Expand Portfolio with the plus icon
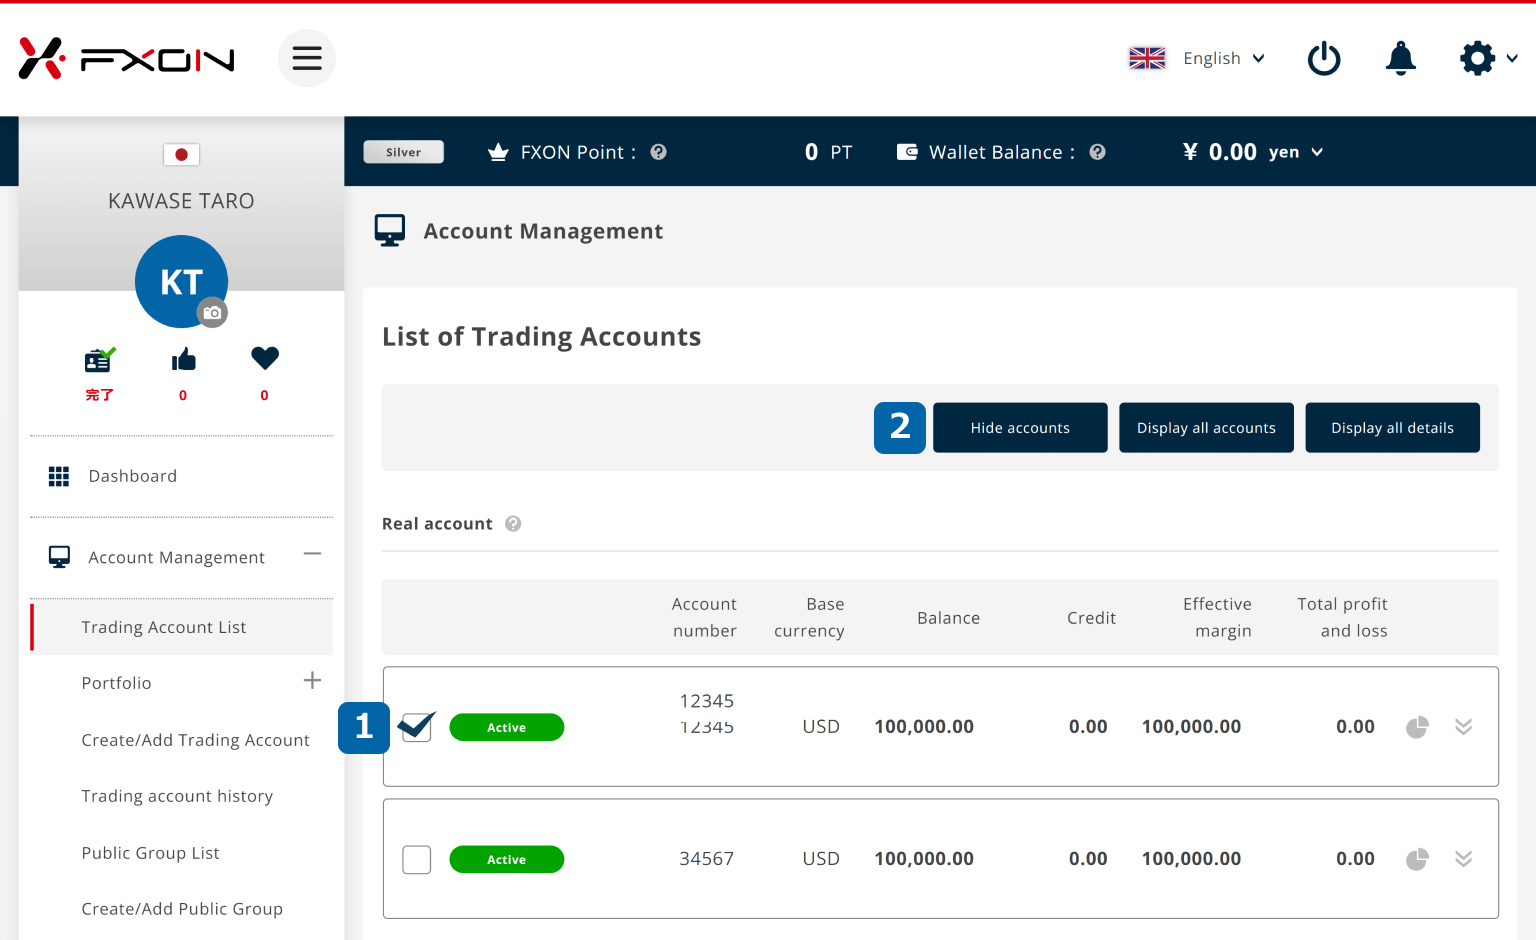This screenshot has width=1536, height=940. pos(312,680)
